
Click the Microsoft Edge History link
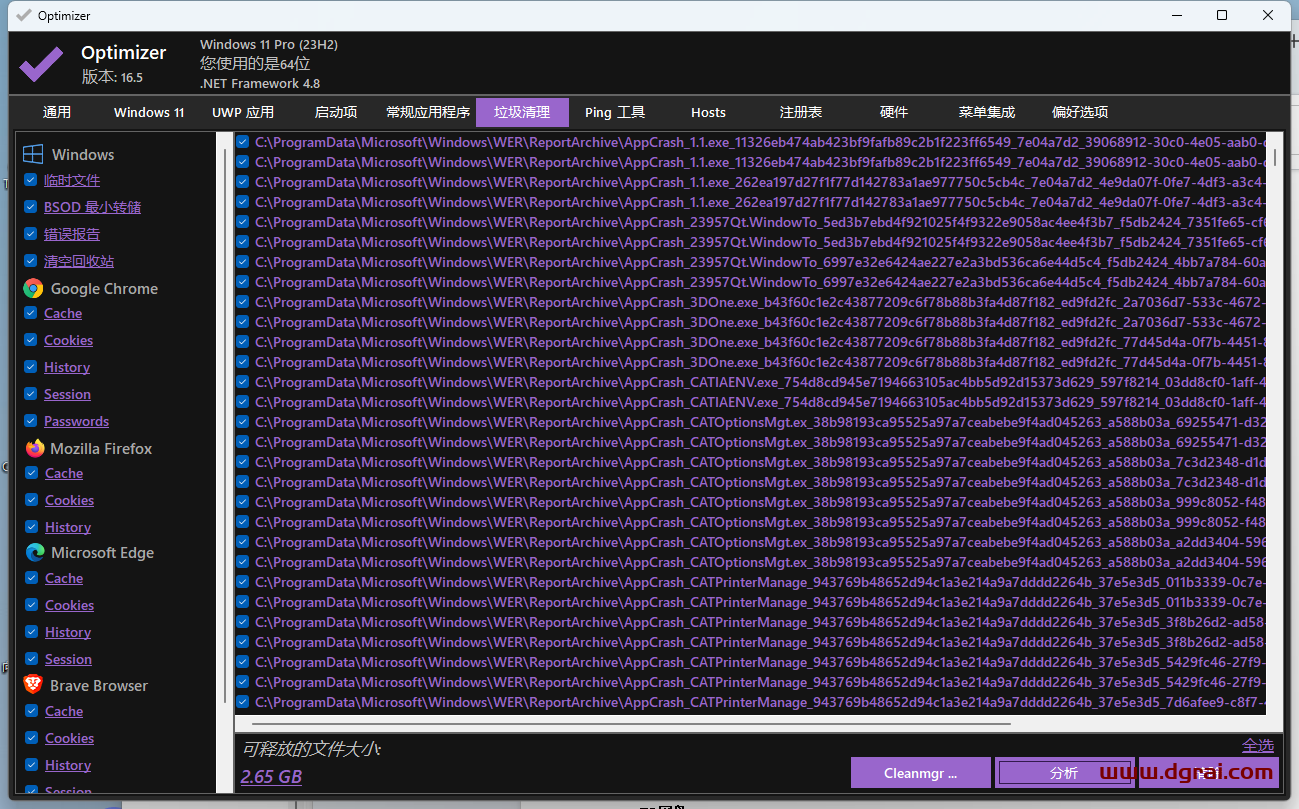point(68,632)
